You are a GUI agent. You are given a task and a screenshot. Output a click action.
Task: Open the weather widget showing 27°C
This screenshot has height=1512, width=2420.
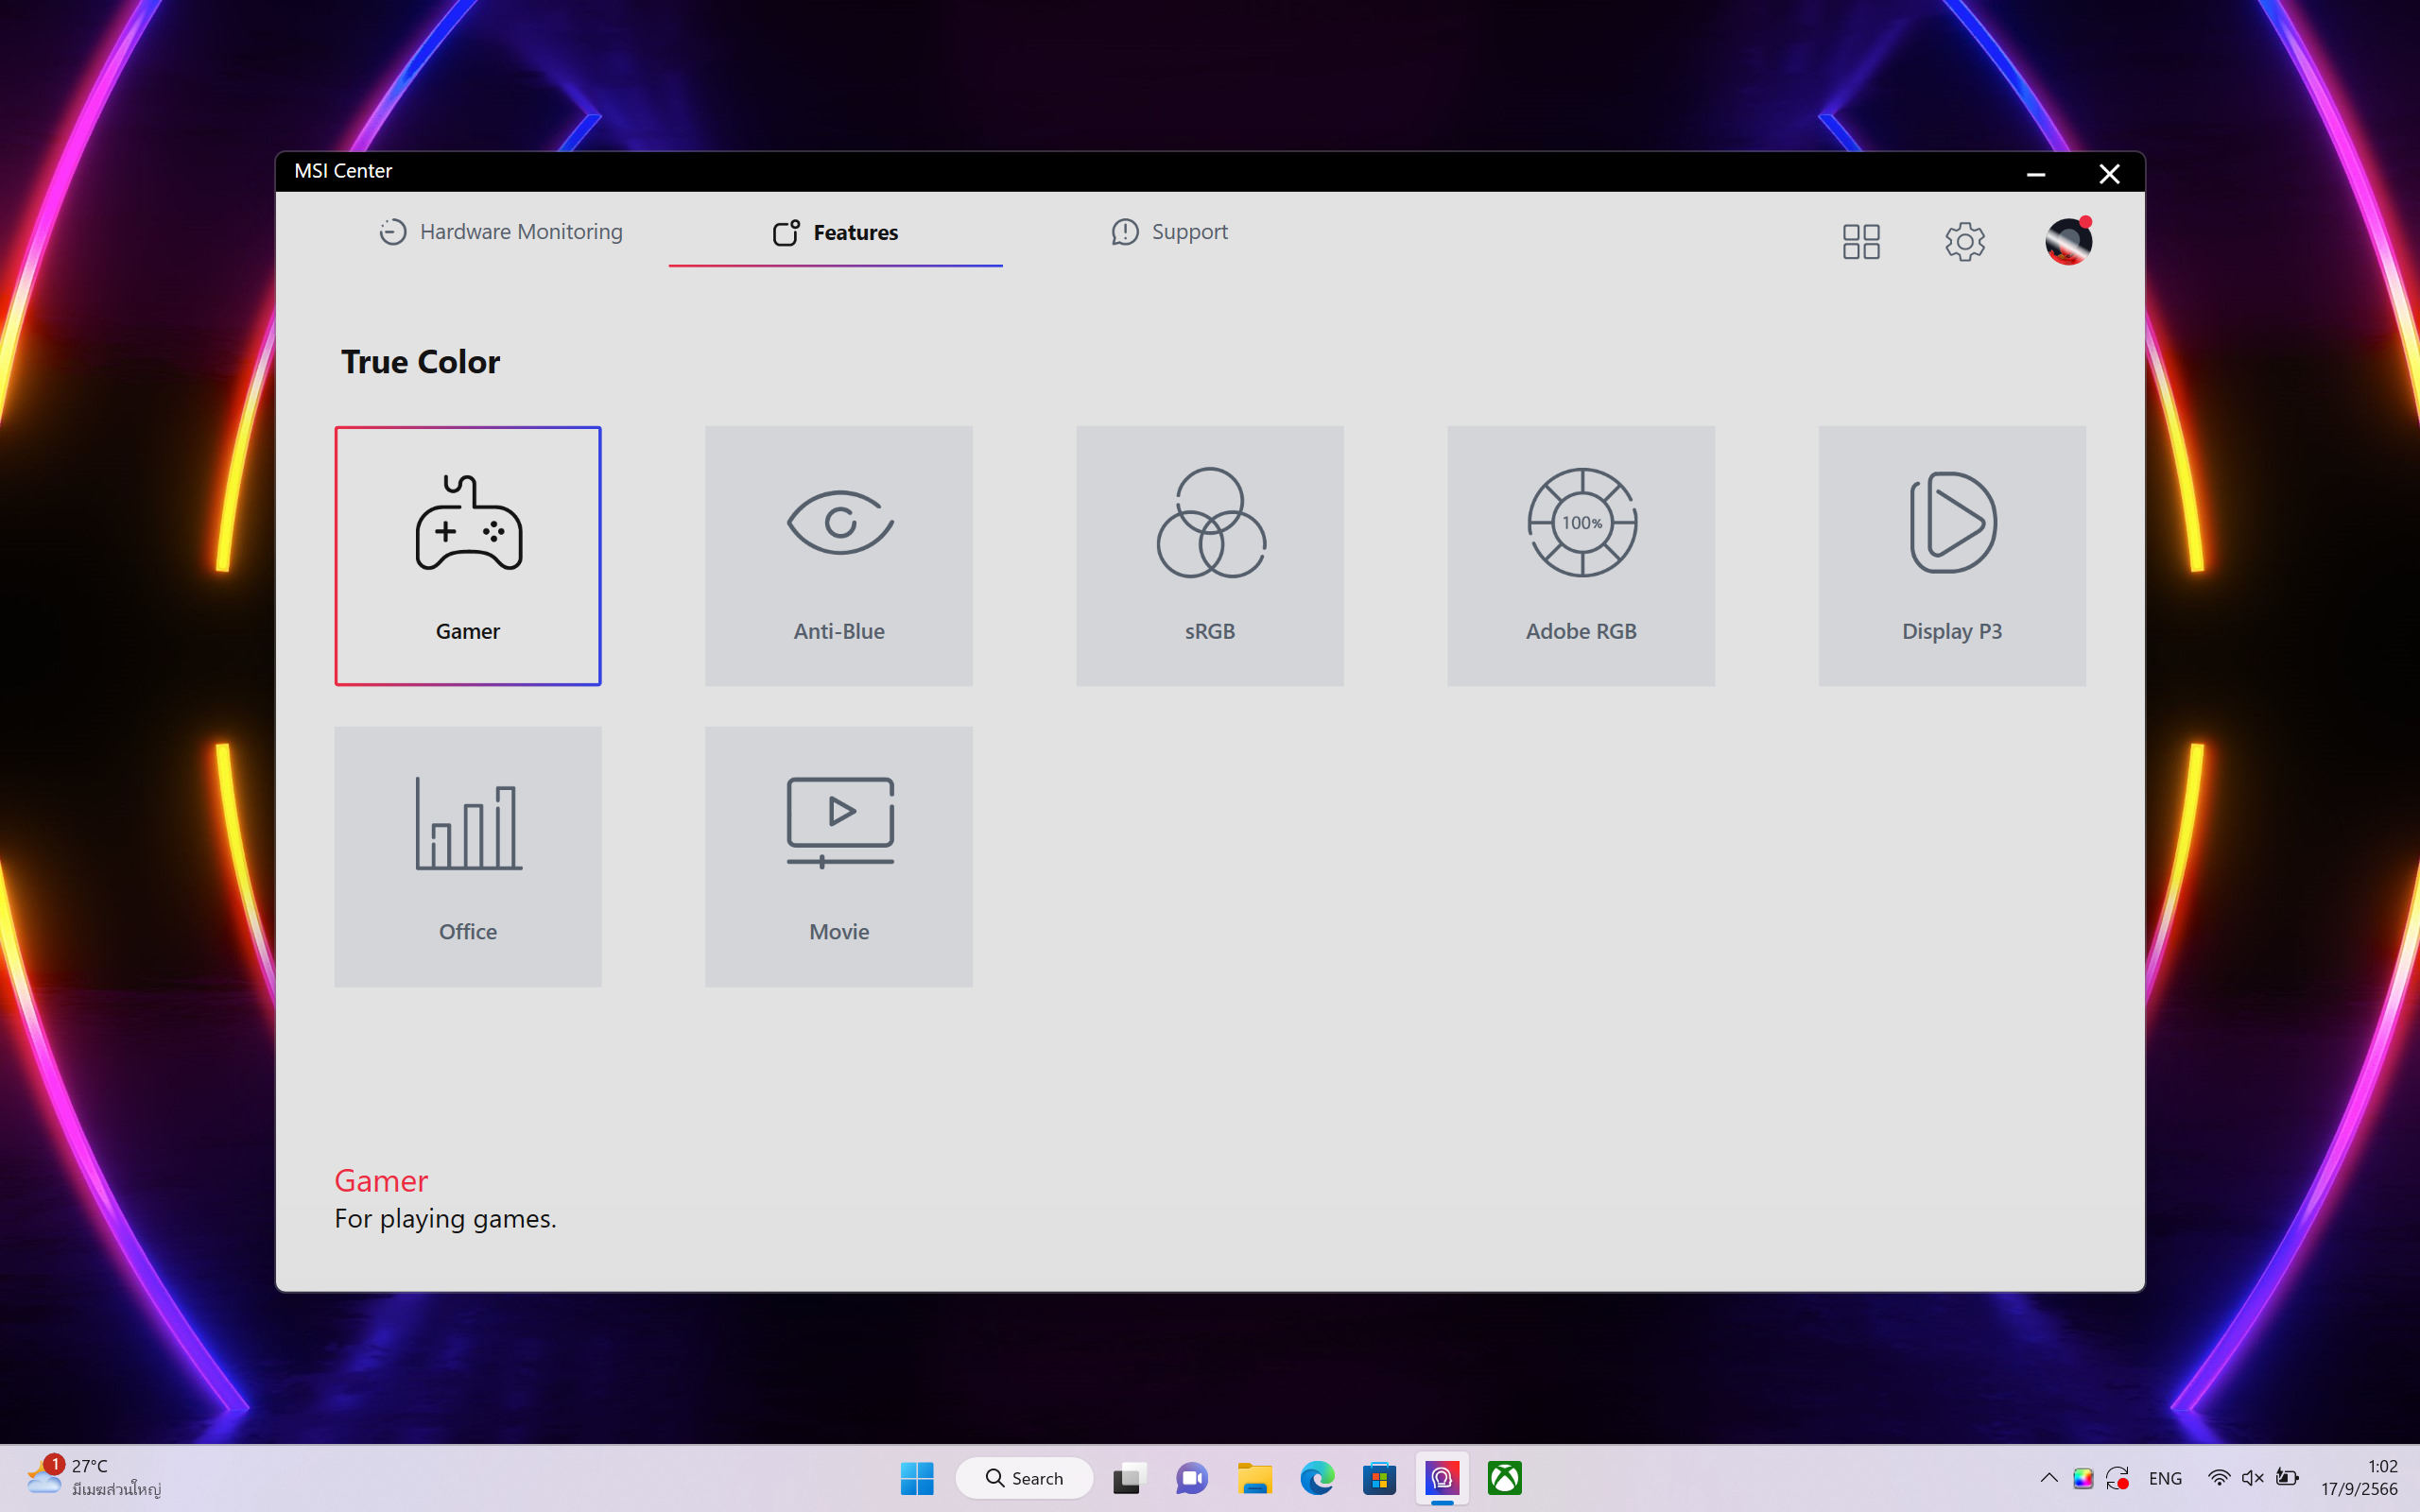click(x=95, y=1477)
